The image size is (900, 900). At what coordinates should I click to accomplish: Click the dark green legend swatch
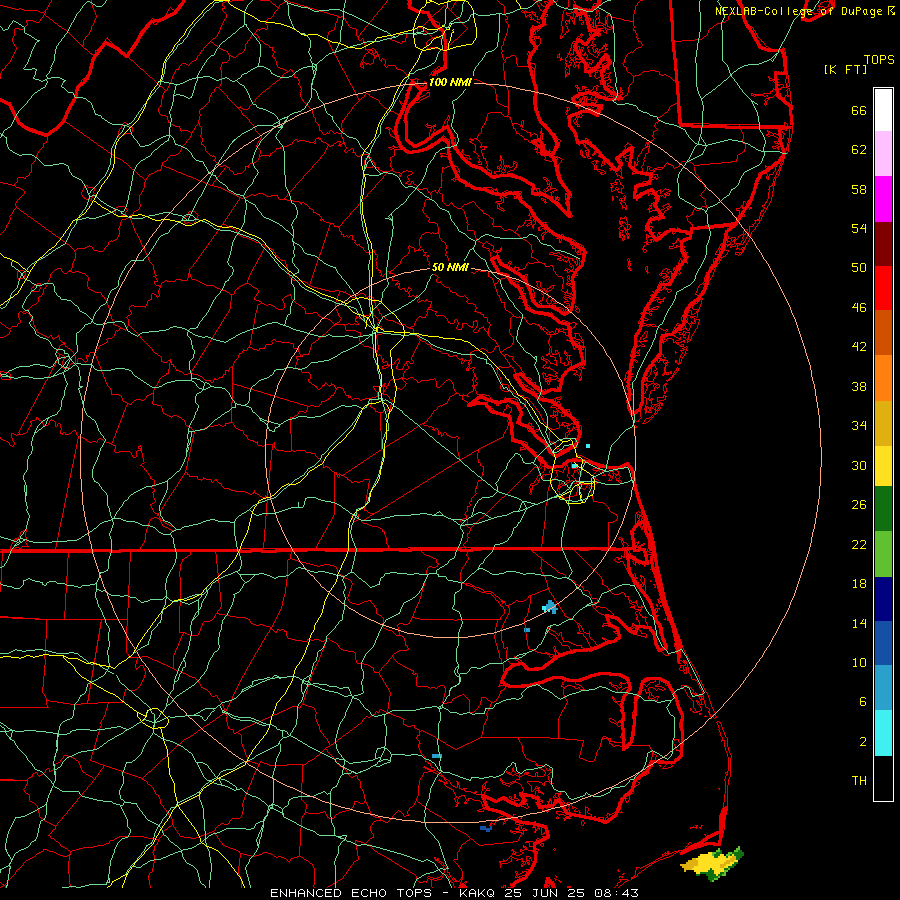tap(883, 509)
